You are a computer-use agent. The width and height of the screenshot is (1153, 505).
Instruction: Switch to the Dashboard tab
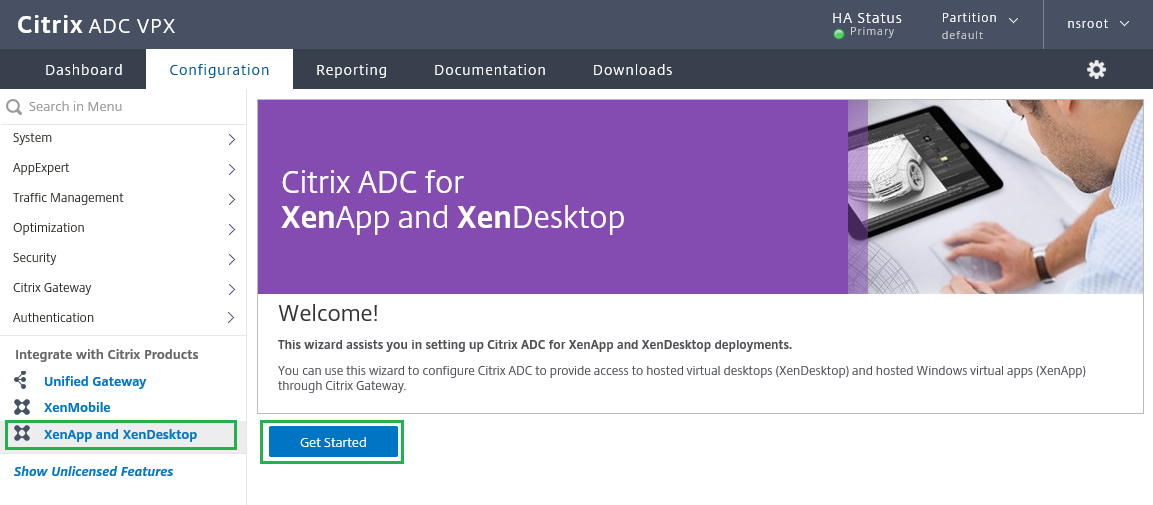[84, 70]
